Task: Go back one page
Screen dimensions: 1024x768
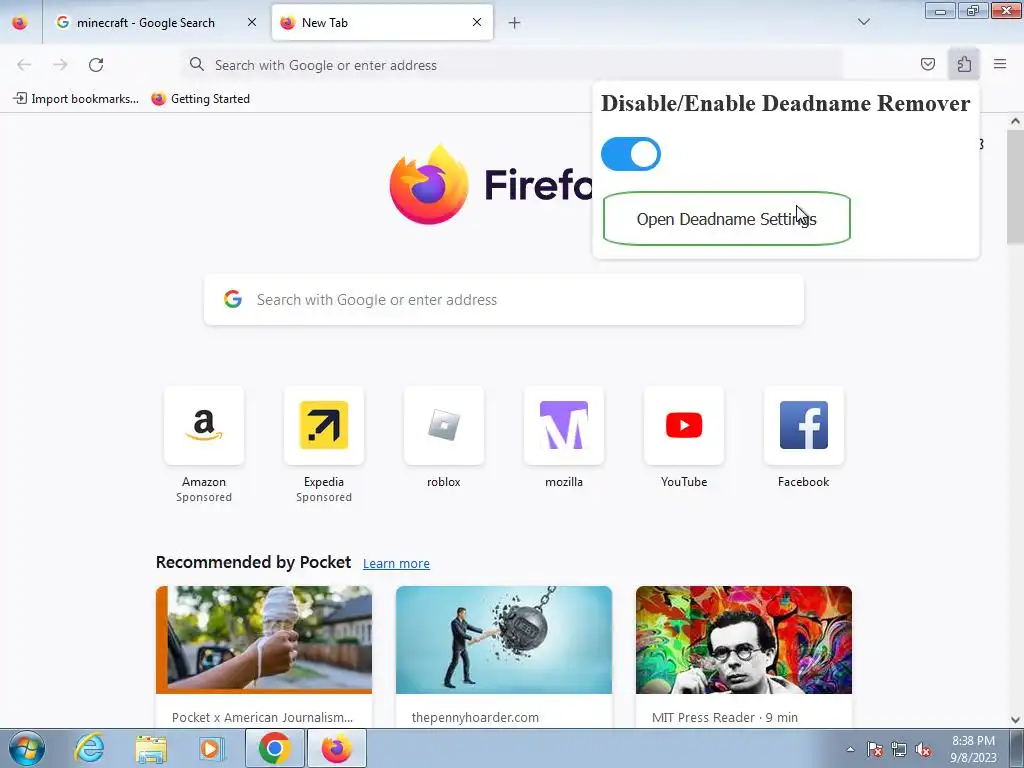Action: point(24,65)
